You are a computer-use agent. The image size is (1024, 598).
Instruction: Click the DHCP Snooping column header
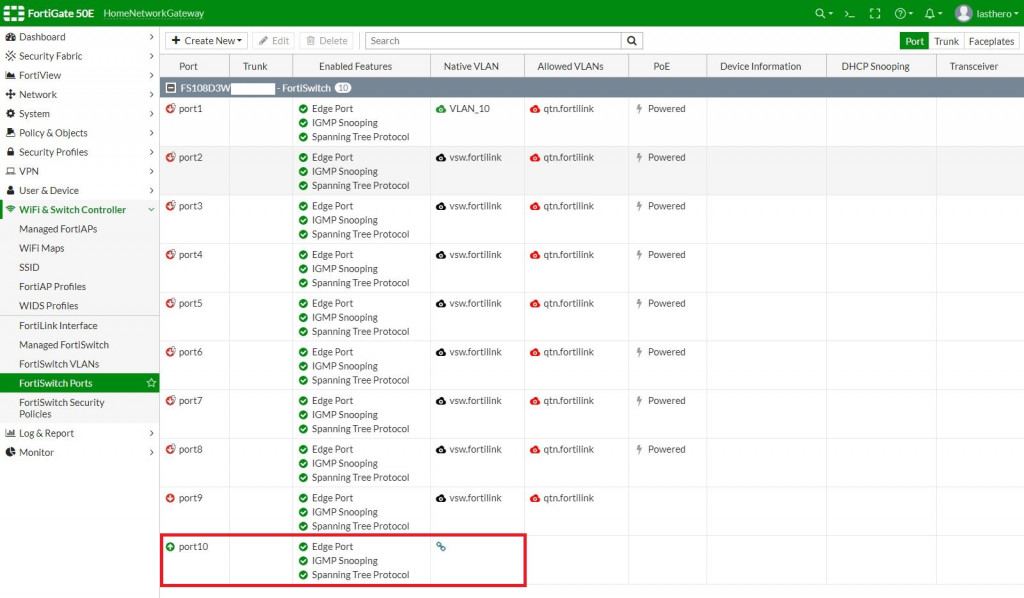tap(881, 66)
